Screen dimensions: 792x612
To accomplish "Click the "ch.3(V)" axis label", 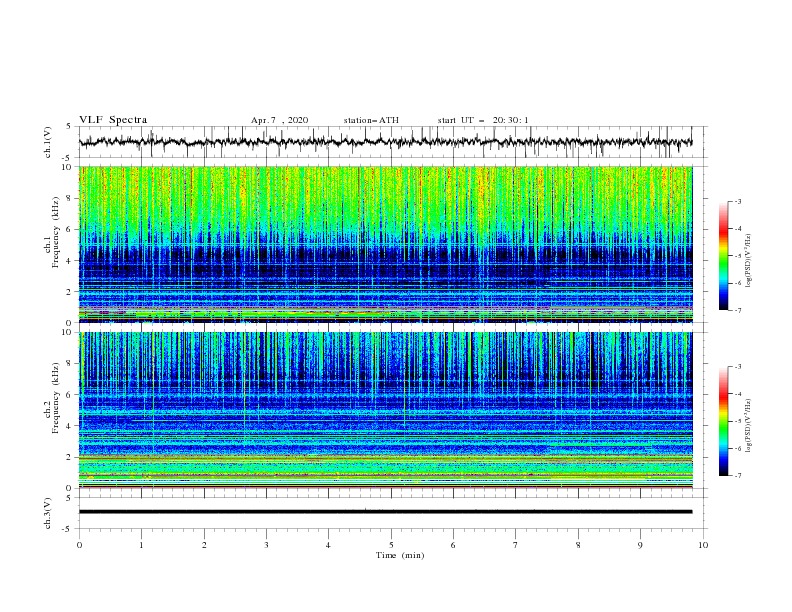I will (x=48, y=513).
